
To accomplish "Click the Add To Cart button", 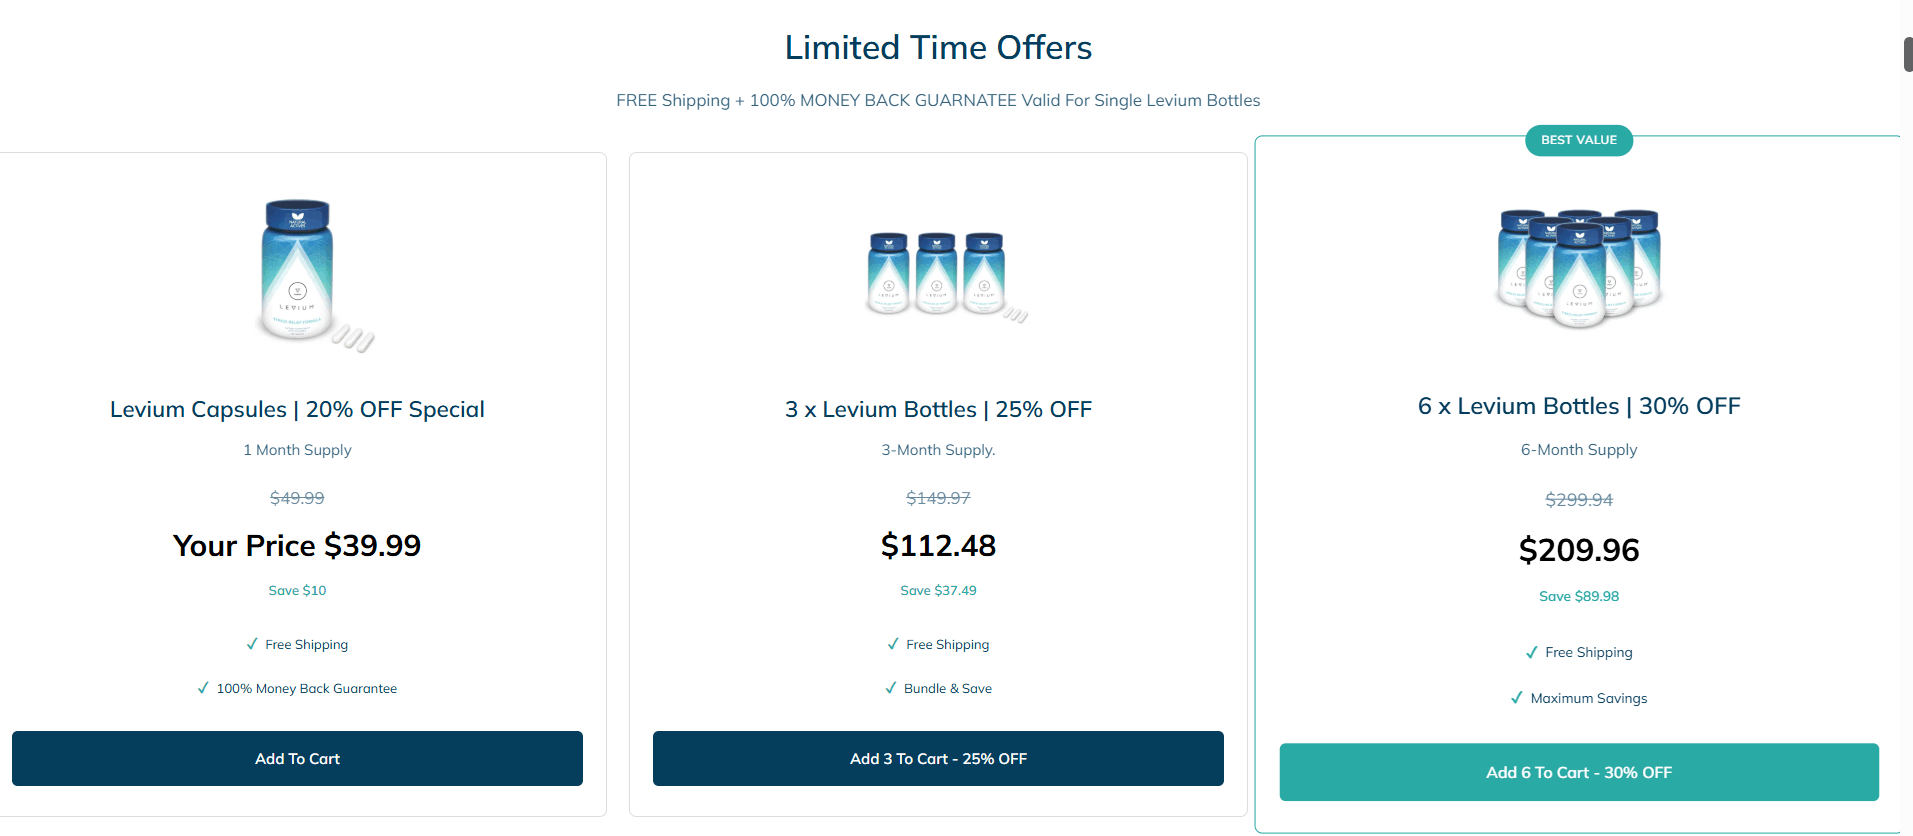I will coord(297,758).
